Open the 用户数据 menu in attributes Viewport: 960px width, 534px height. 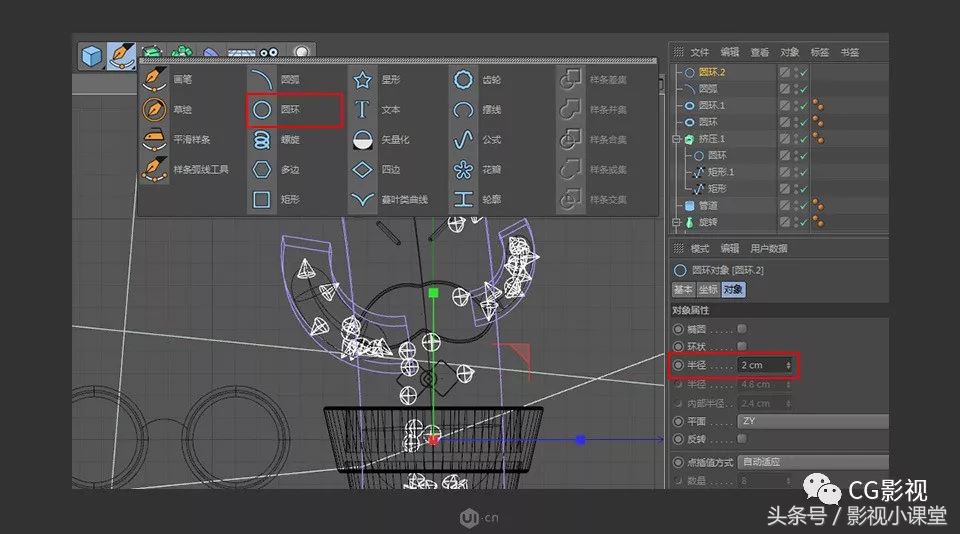(768, 249)
